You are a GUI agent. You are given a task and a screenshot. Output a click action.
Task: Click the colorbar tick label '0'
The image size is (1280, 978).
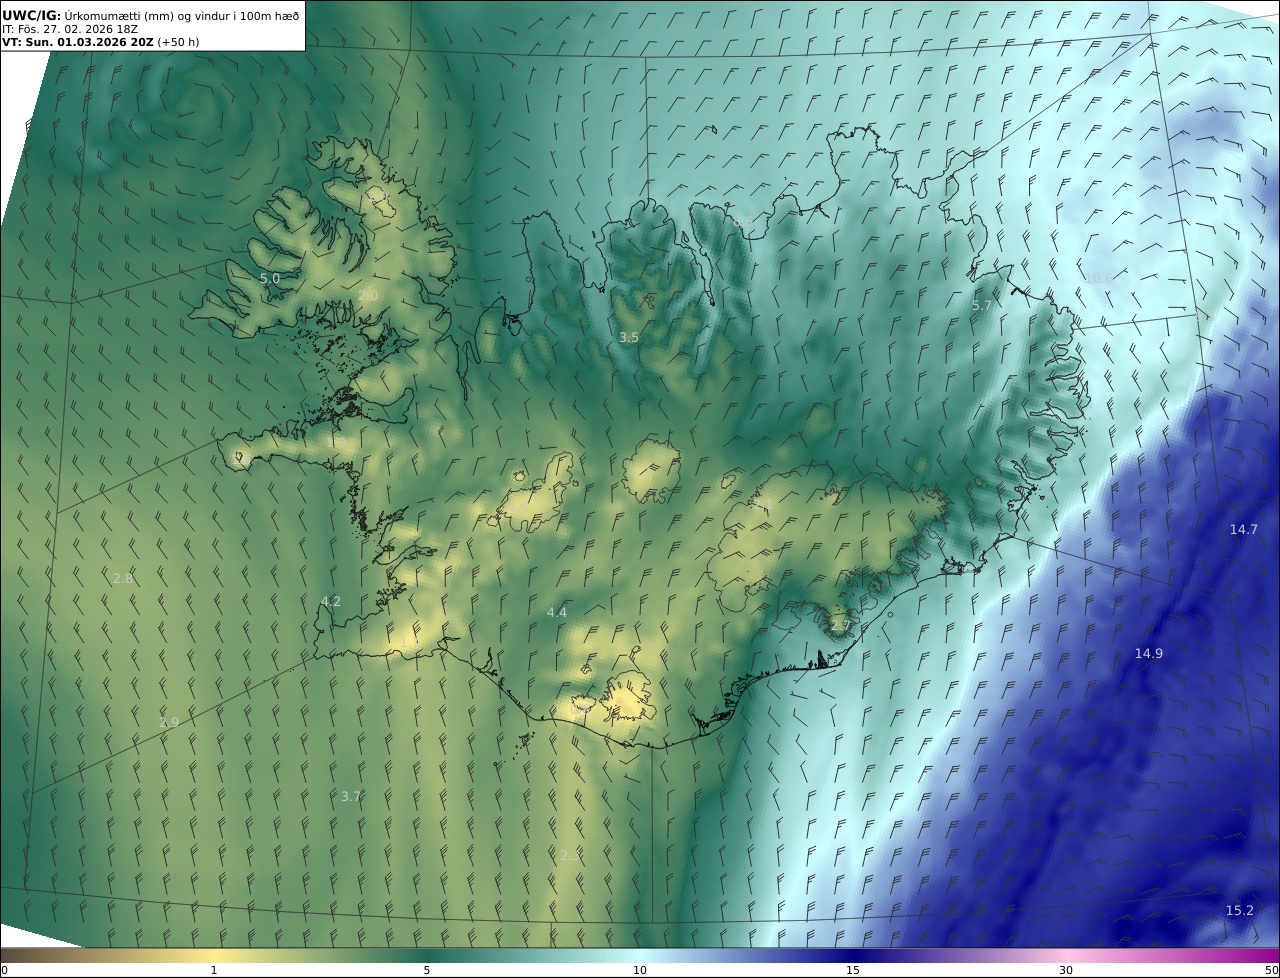point(4,970)
